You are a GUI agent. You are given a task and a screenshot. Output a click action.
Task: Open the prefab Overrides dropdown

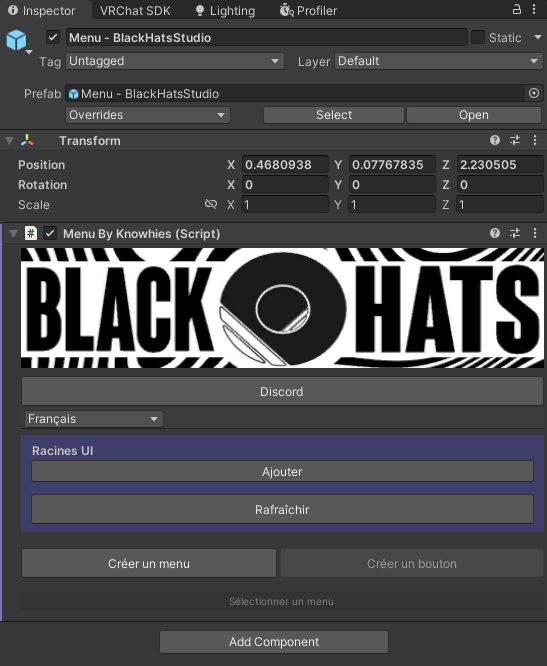click(x=148, y=115)
